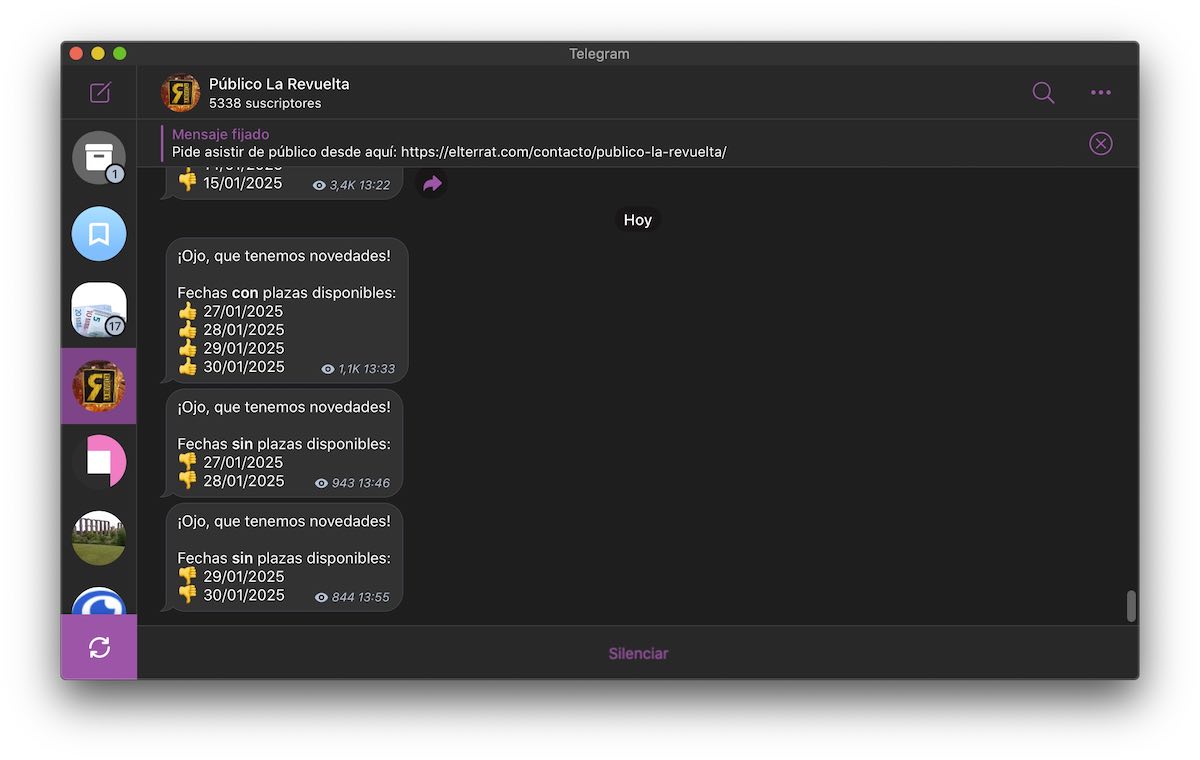Click thumbs up emoji beside 28/01/2025

[188, 329]
